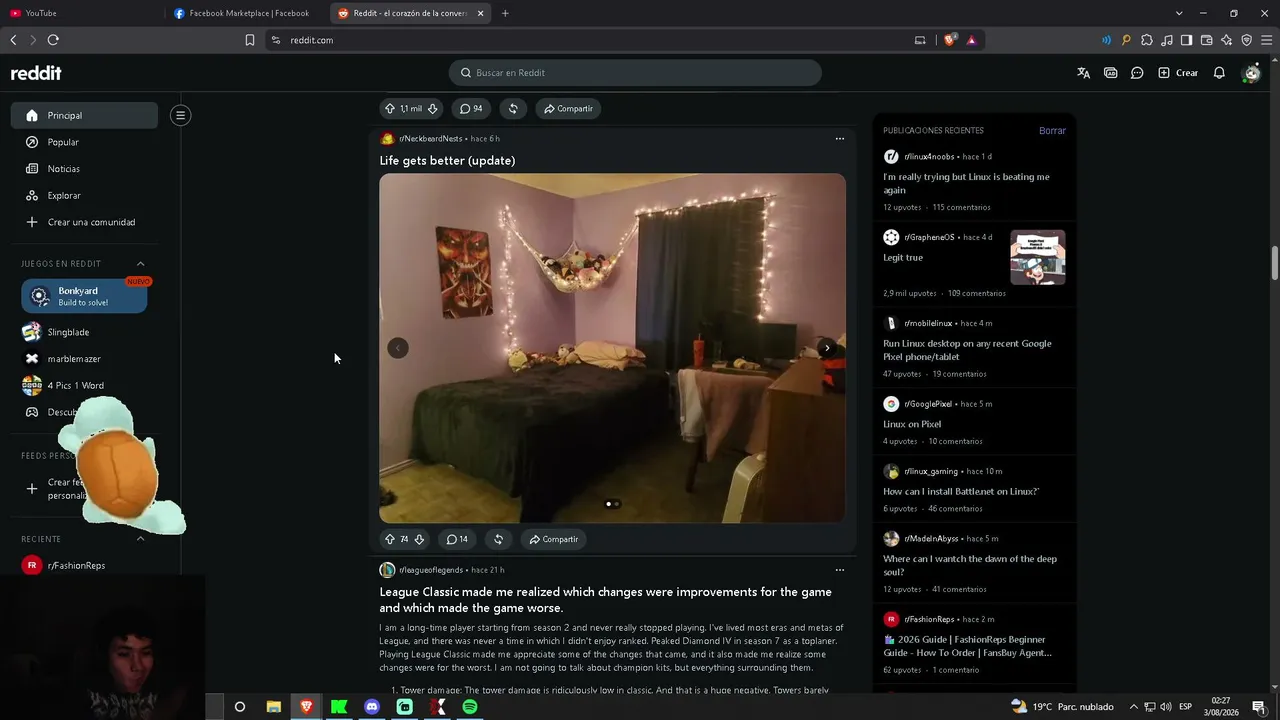Viewport: 1280px width, 720px height.
Task: Click the bedroom photo in the post
Action: 612,348
